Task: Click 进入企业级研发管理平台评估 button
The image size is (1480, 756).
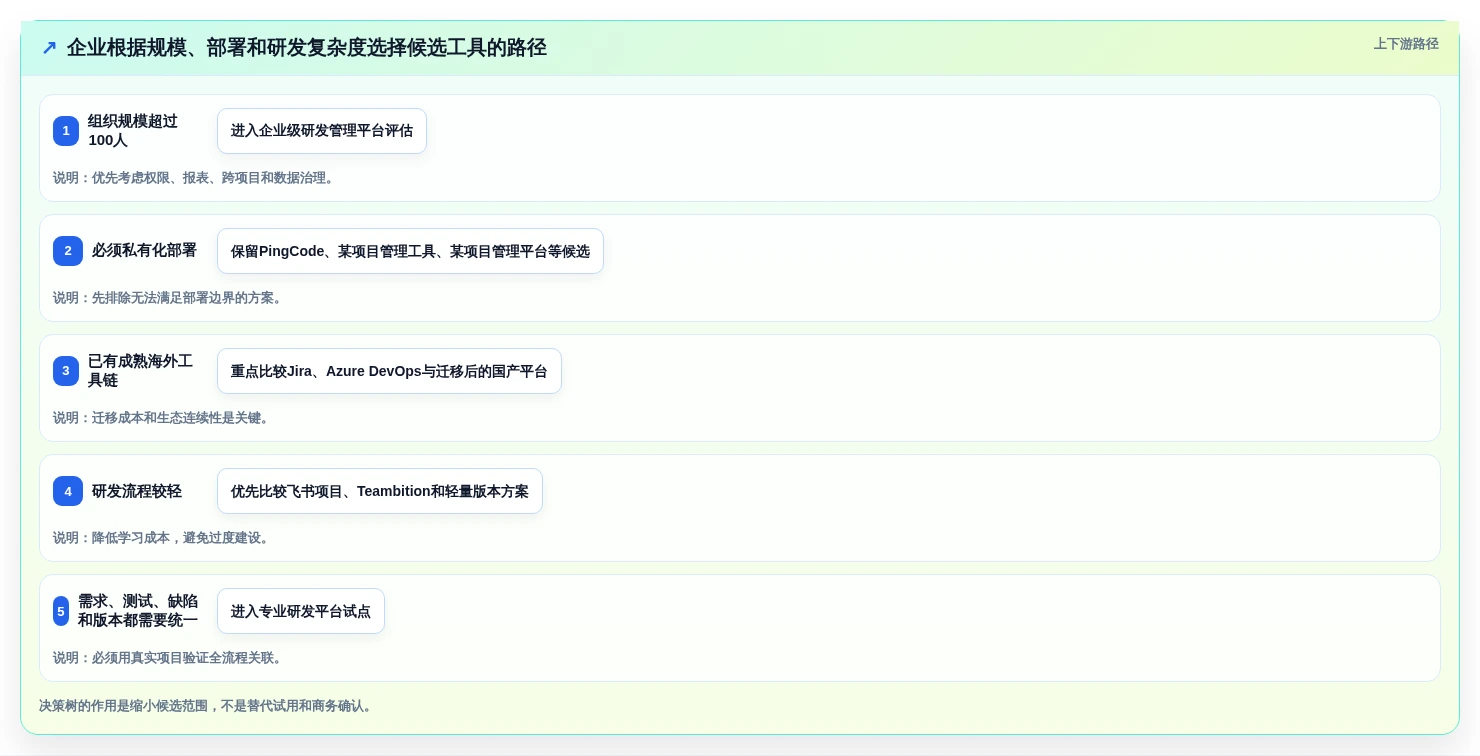Action: pos(322,131)
